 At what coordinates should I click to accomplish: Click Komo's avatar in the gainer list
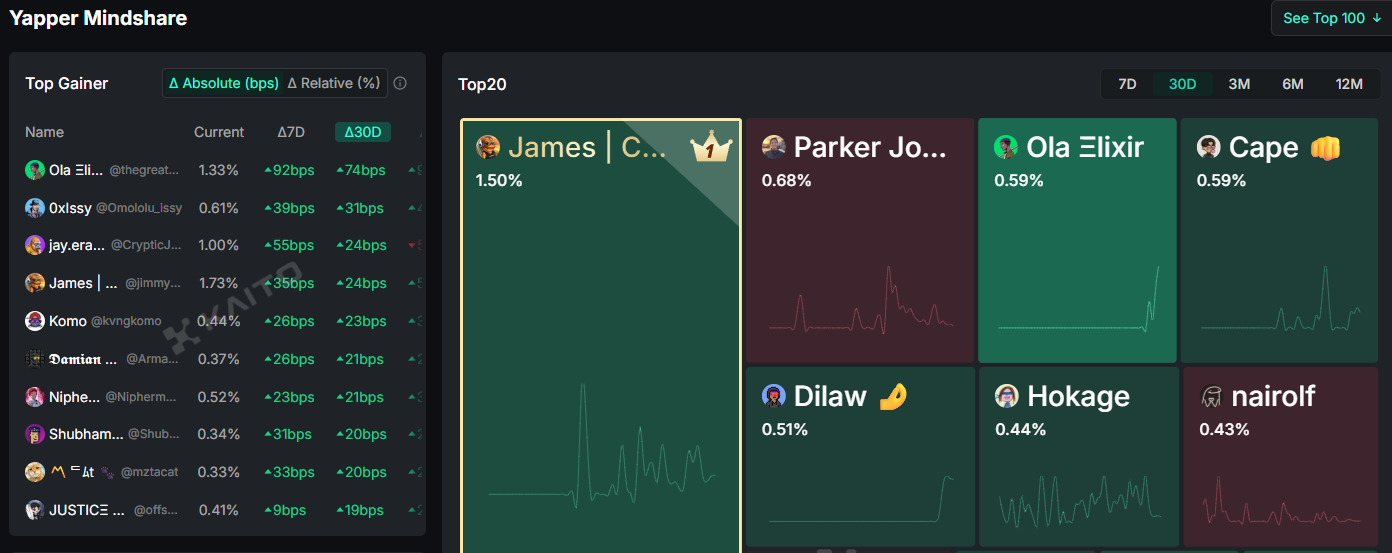tap(35, 321)
